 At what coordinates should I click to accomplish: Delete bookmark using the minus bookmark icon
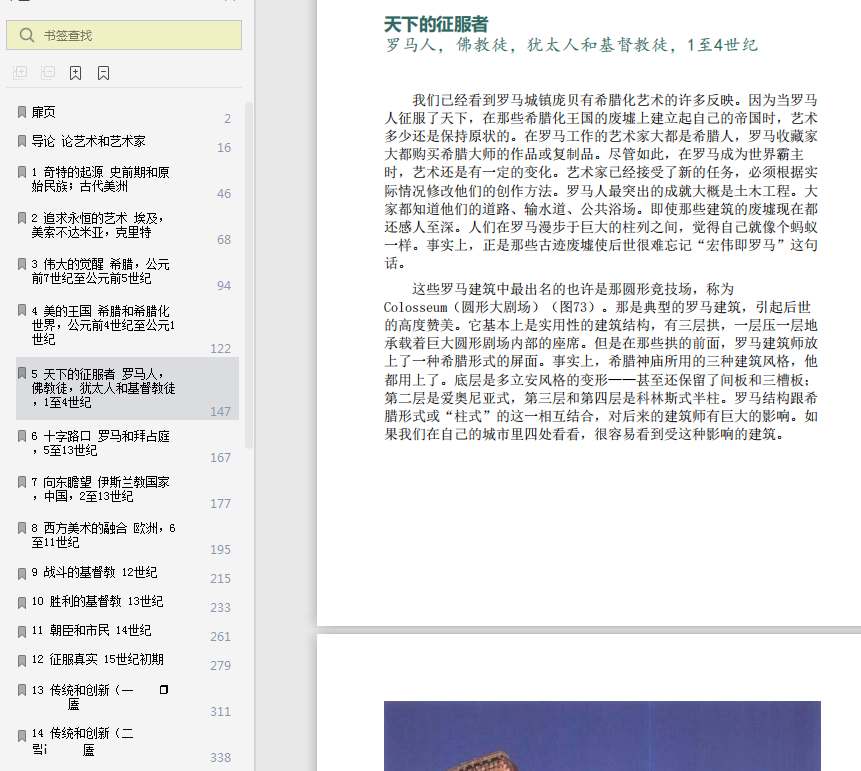tap(103, 72)
